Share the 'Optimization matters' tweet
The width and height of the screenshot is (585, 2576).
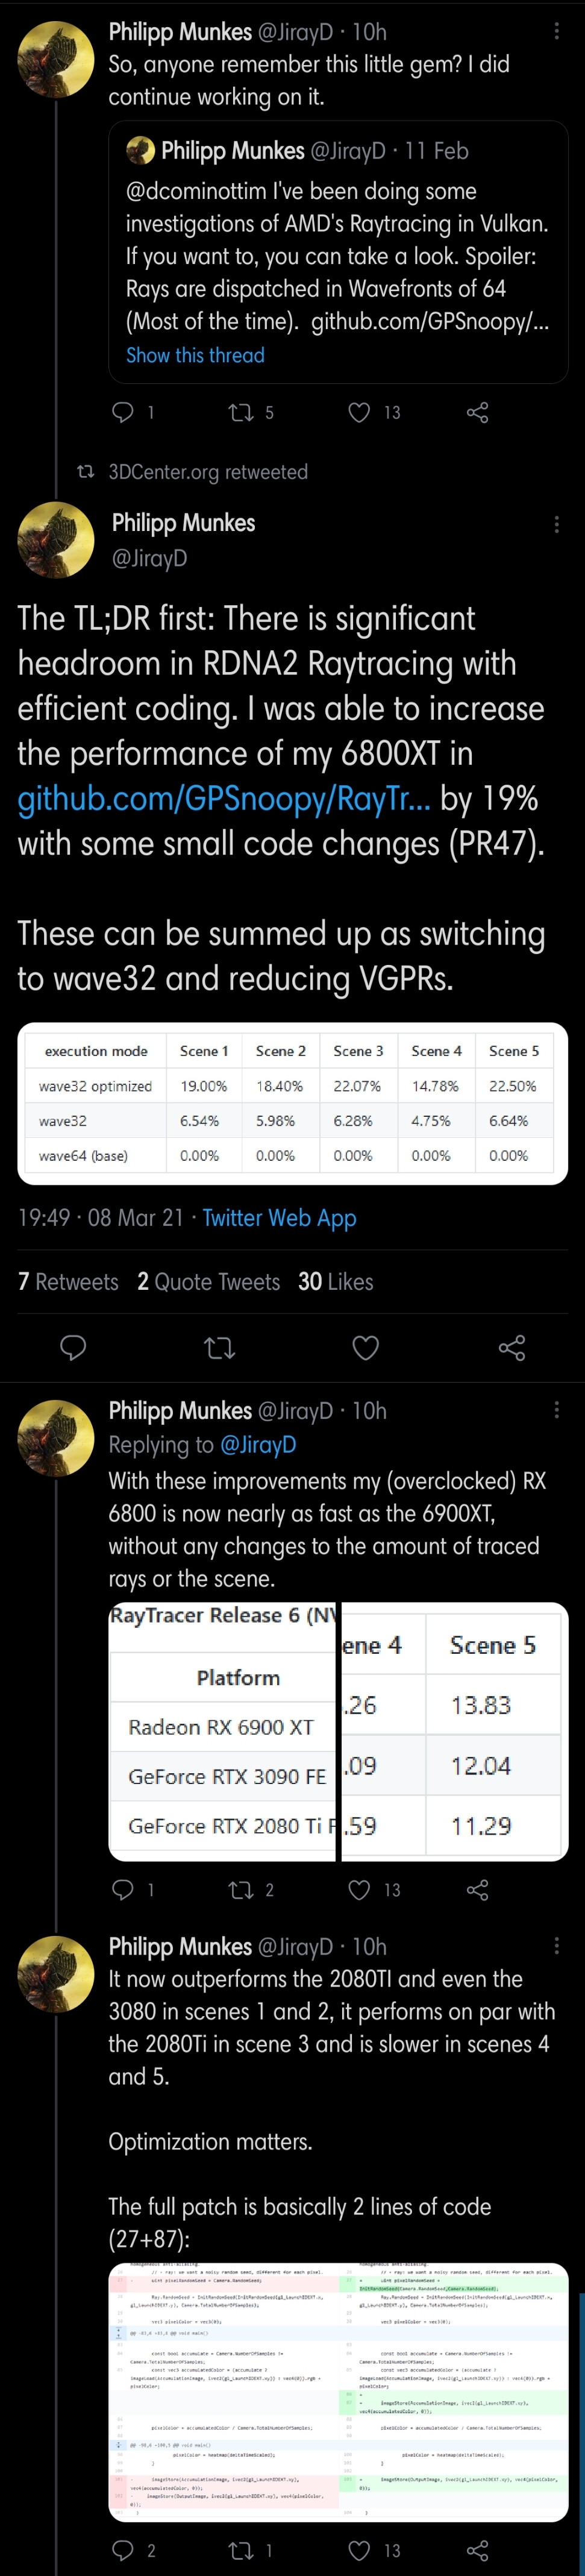(x=478, y=2550)
